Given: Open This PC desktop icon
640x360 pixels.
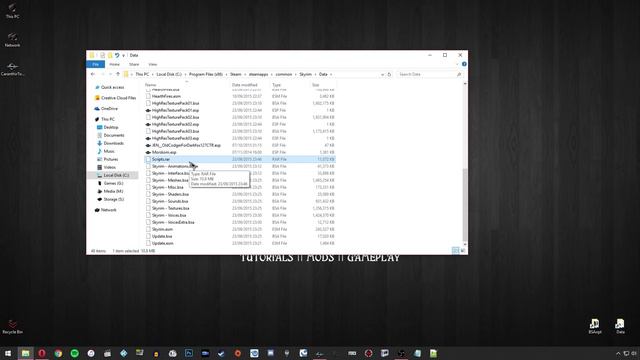Looking at the screenshot, I should coord(12,11).
